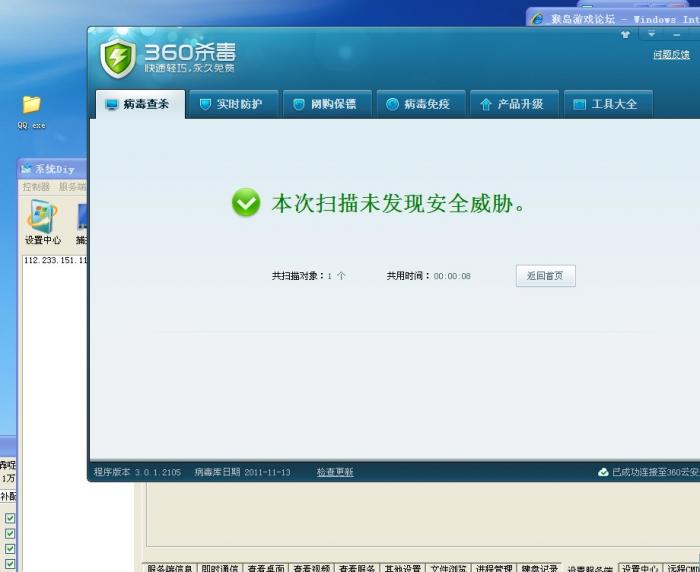700x572 pixels.
Task: Open the 查看服务 bottom tab
Action: 357,568
